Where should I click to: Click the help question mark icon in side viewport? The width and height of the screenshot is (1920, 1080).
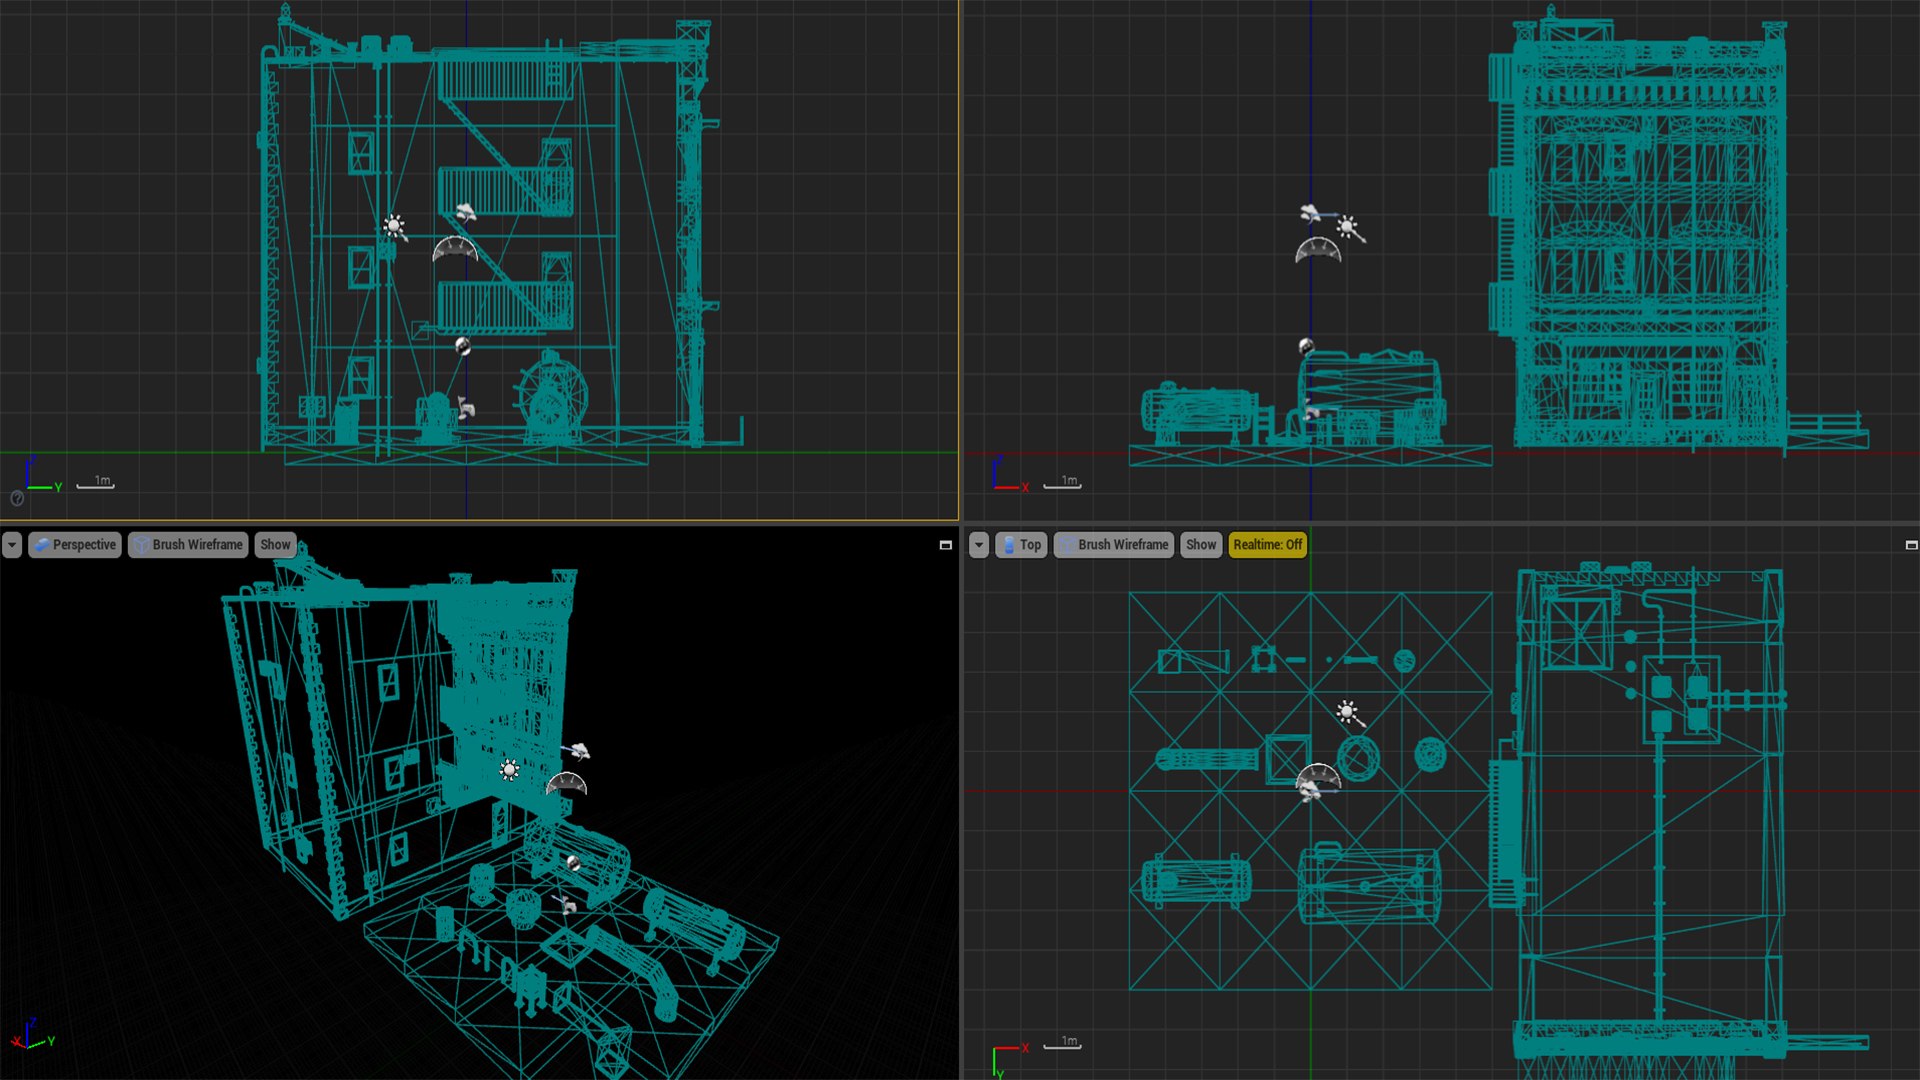pyautogui.click(x=17, y=498)
